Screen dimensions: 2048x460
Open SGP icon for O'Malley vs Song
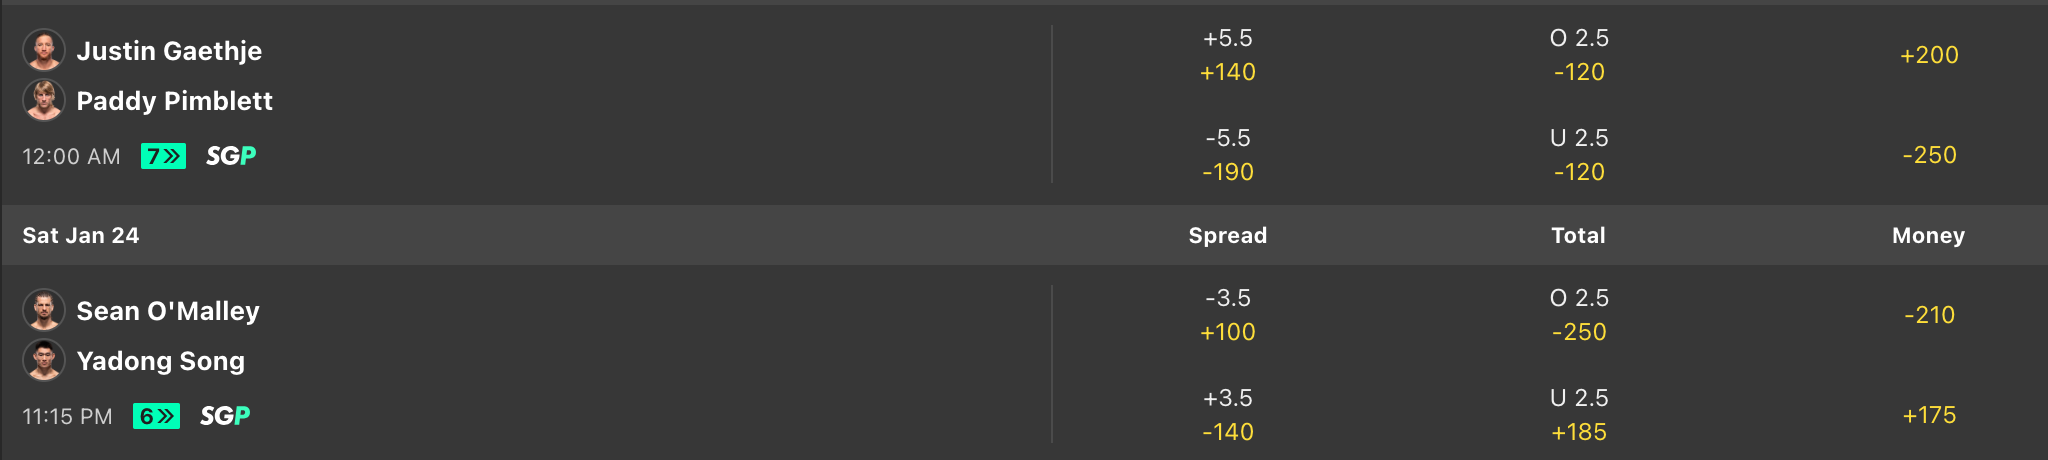coord(225,416)
